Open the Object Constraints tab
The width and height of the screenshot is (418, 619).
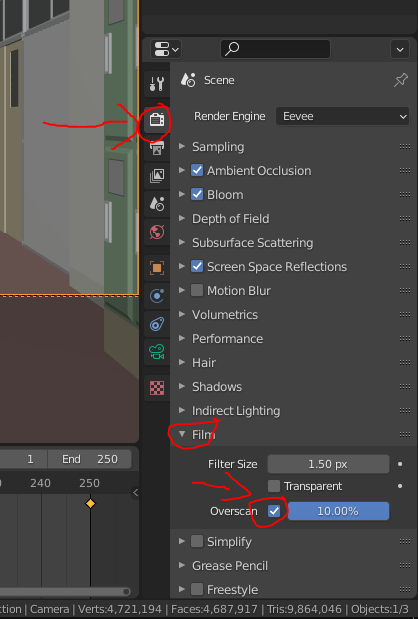157,324
